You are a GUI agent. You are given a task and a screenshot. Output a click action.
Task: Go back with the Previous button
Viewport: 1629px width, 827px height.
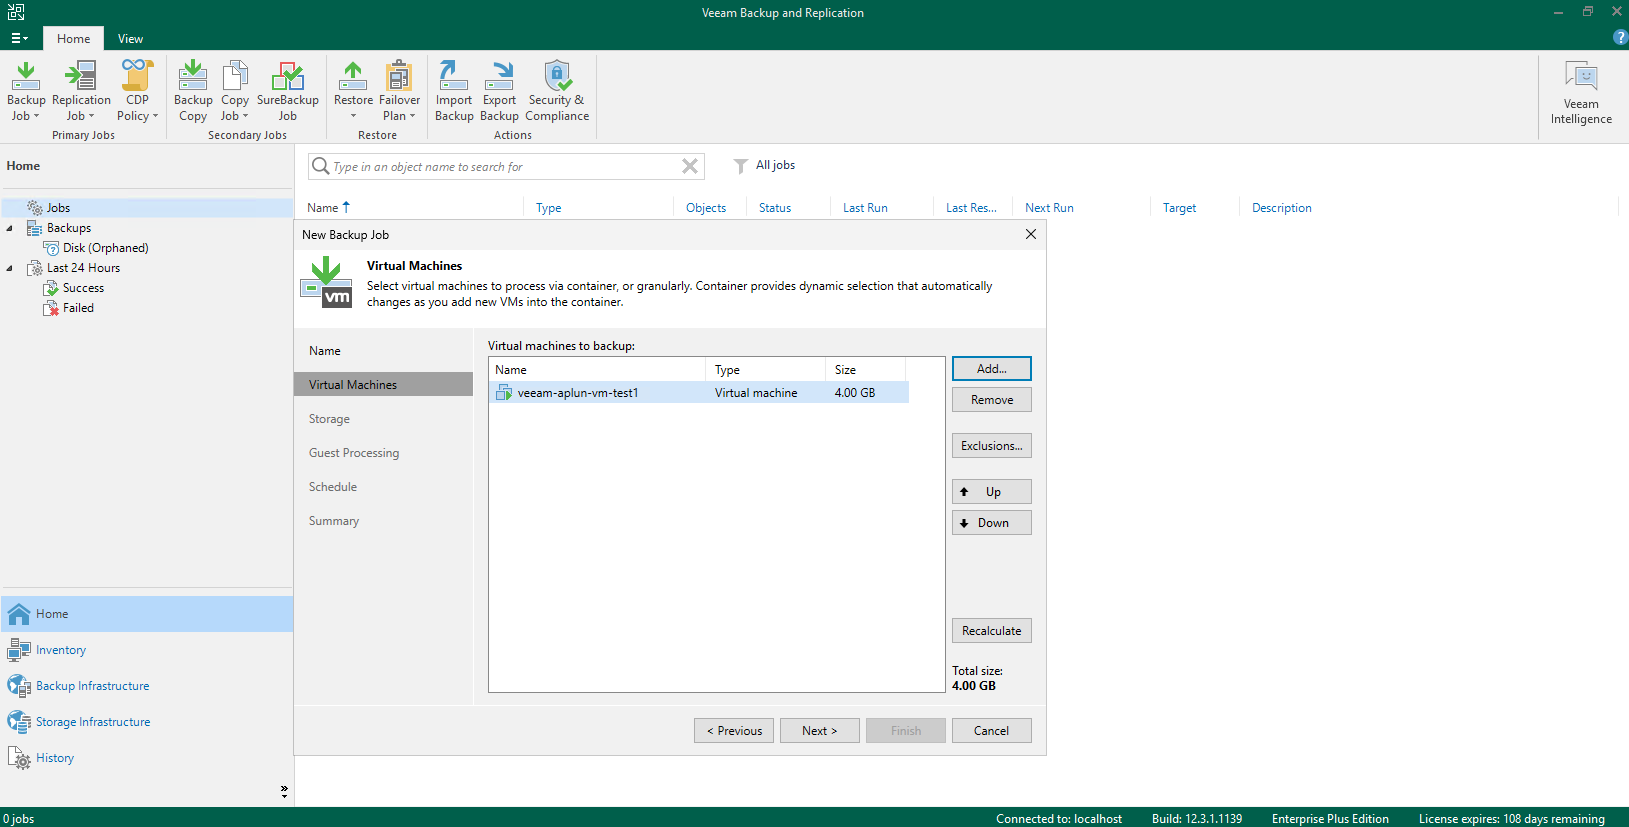coord(734,731)
